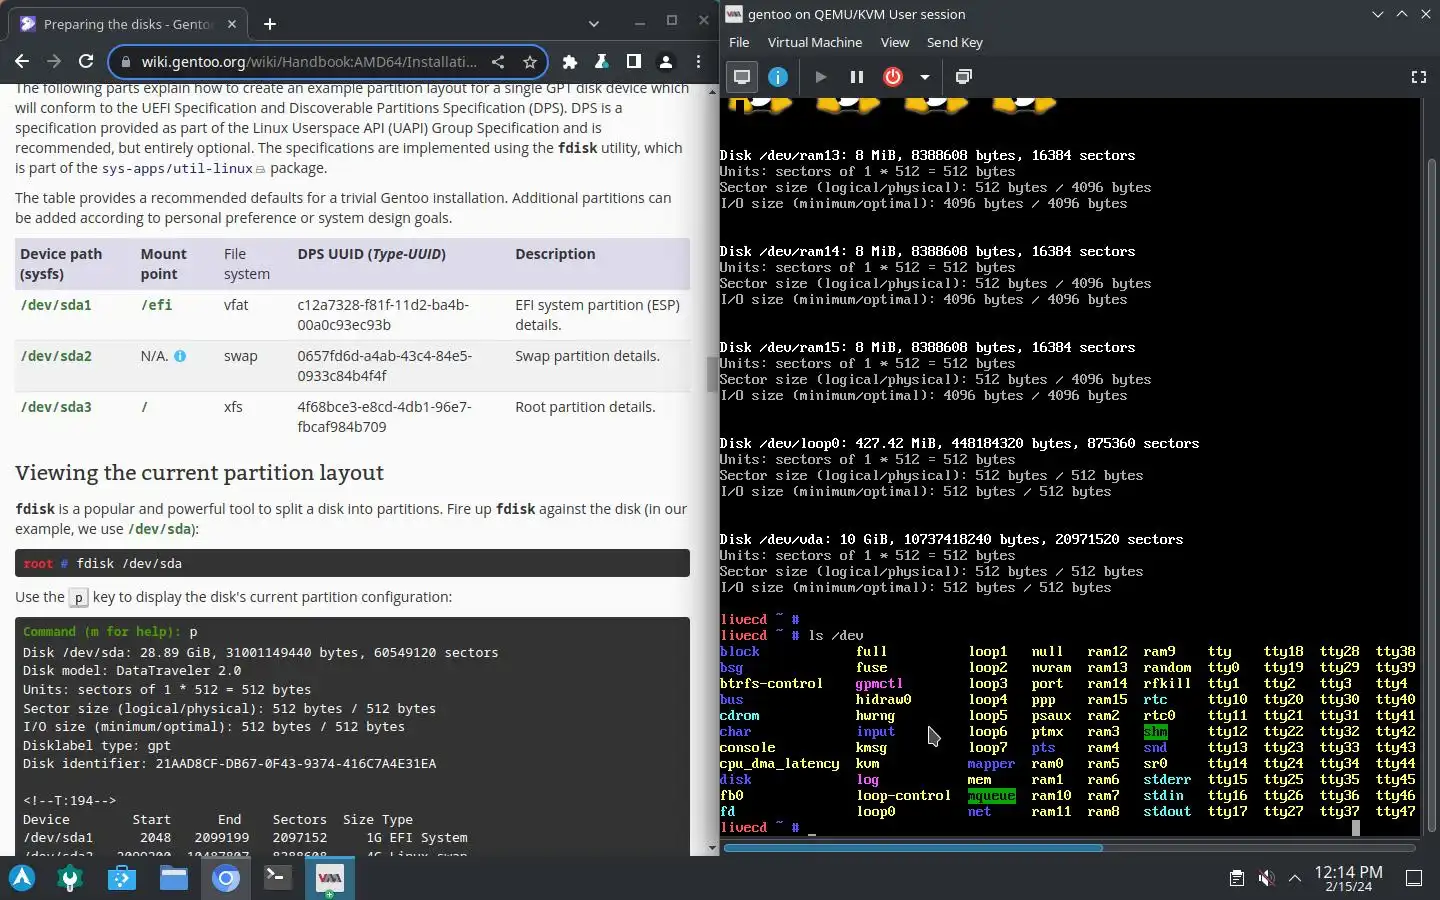Click the wiki.gentoo.org address bar
The width and height of the screenshot is (1440, 900).
[310, 62]
